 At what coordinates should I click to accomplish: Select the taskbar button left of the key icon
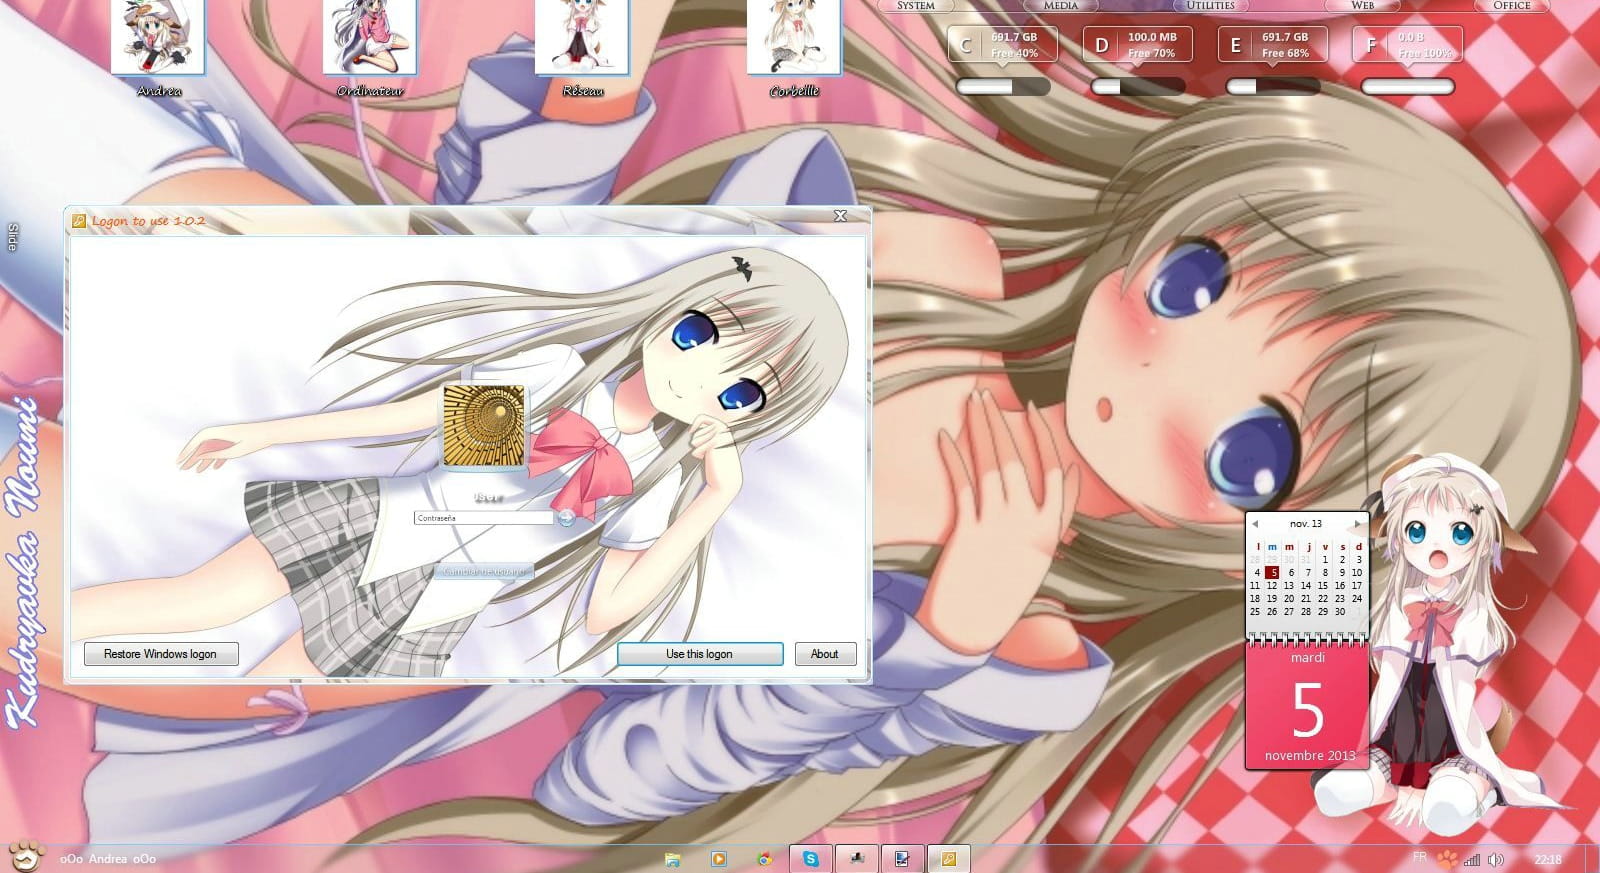click(903, 858)
